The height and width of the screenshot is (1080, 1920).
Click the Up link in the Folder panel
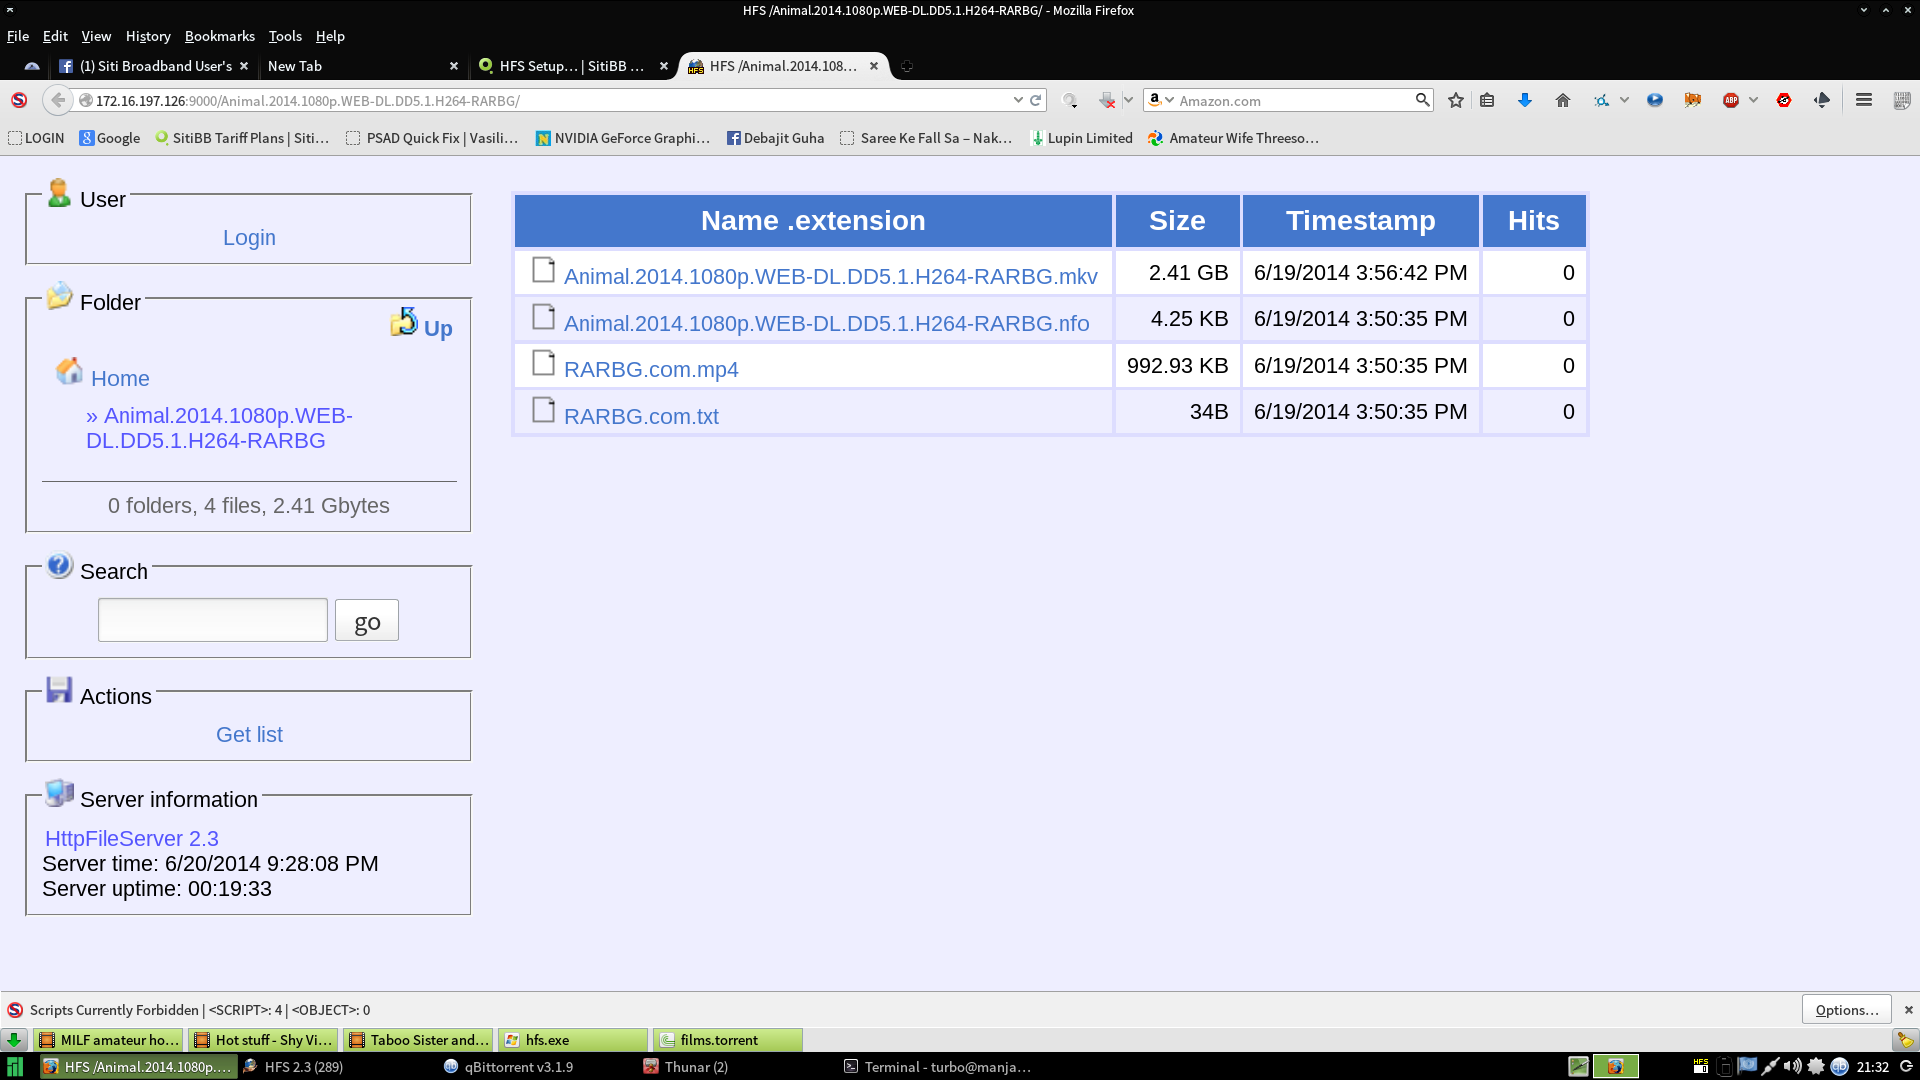click(x=438, y=328)
